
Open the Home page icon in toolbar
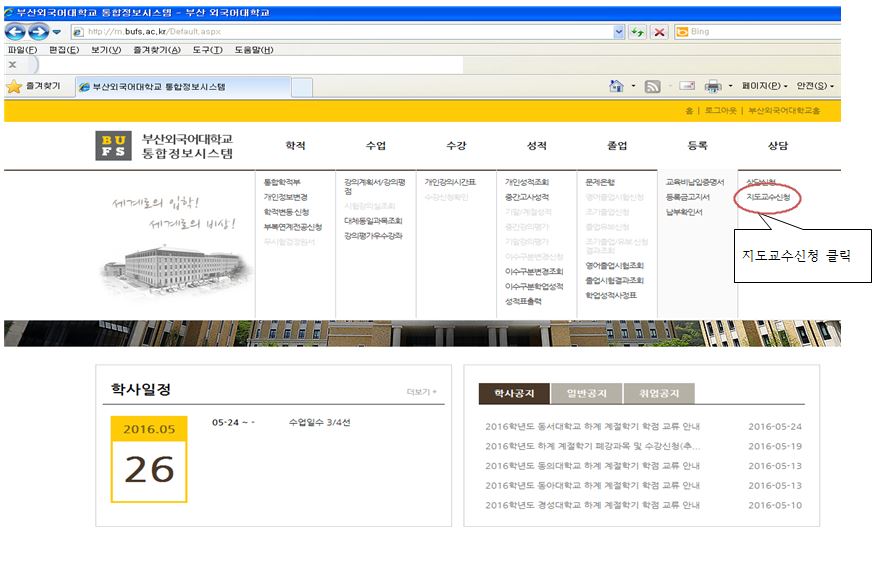point(617,87)
